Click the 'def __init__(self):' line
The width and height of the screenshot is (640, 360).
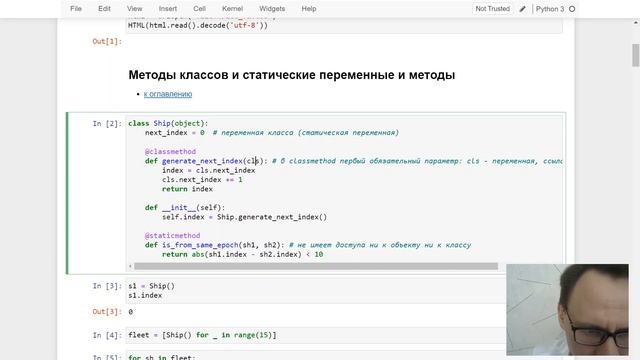tap(185, 207)
